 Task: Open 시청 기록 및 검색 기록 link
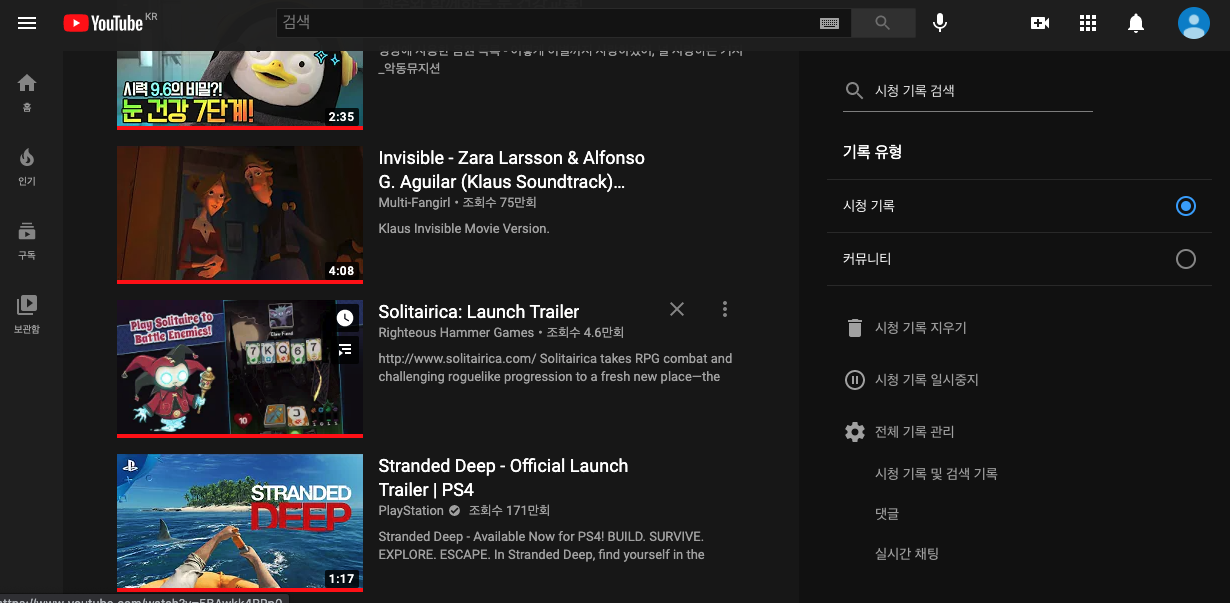click(x=936, y=474)
